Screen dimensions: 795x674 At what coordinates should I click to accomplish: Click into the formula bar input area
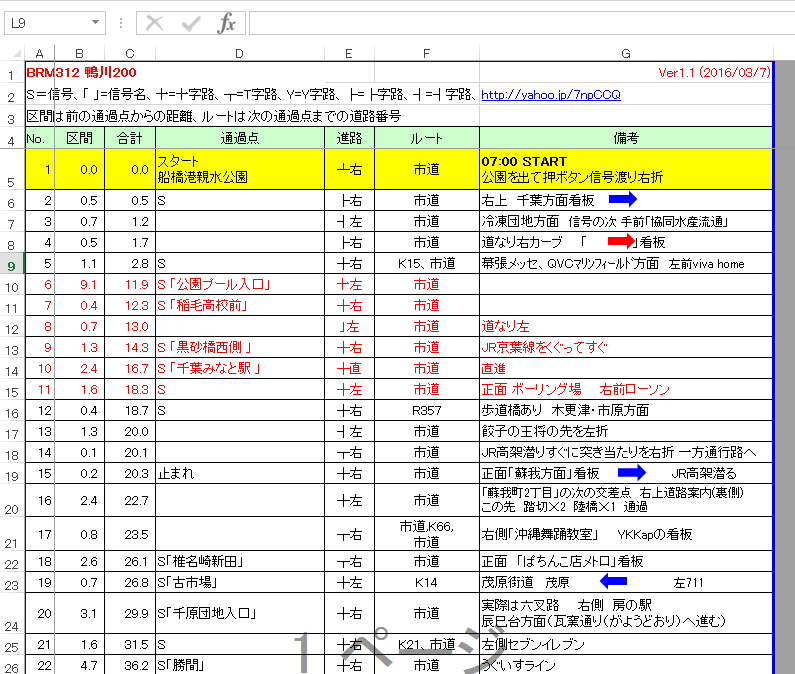pyautogui.click(x=522, y=23)
